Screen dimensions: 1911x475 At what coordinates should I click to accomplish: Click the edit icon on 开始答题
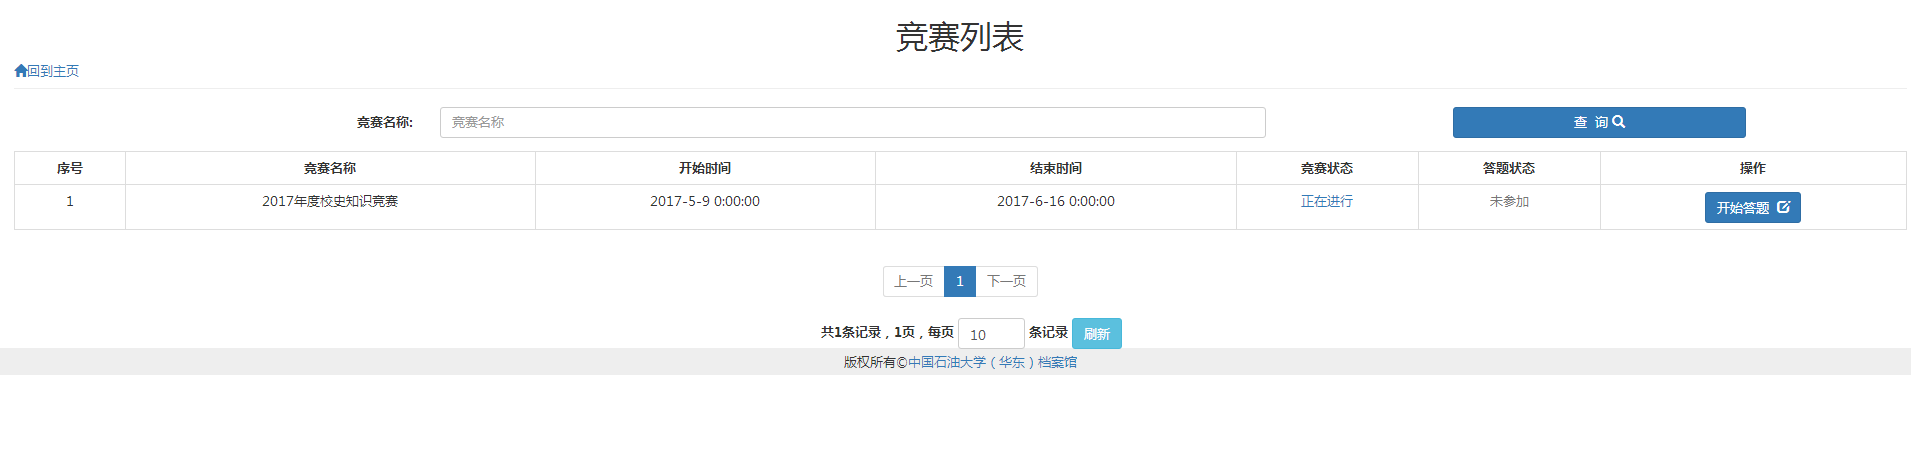click(1783, 207)
